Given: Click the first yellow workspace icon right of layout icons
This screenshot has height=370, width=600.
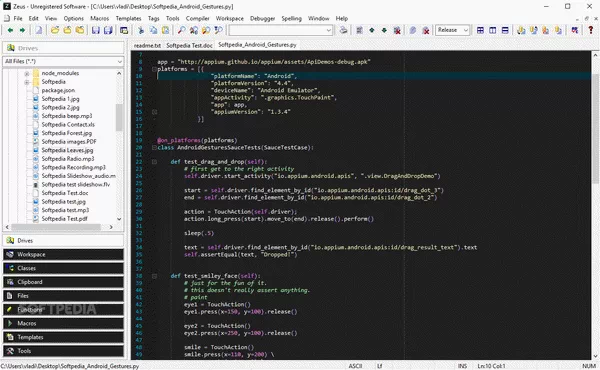Looking at the screenshot, I should [x=521, y=30].
